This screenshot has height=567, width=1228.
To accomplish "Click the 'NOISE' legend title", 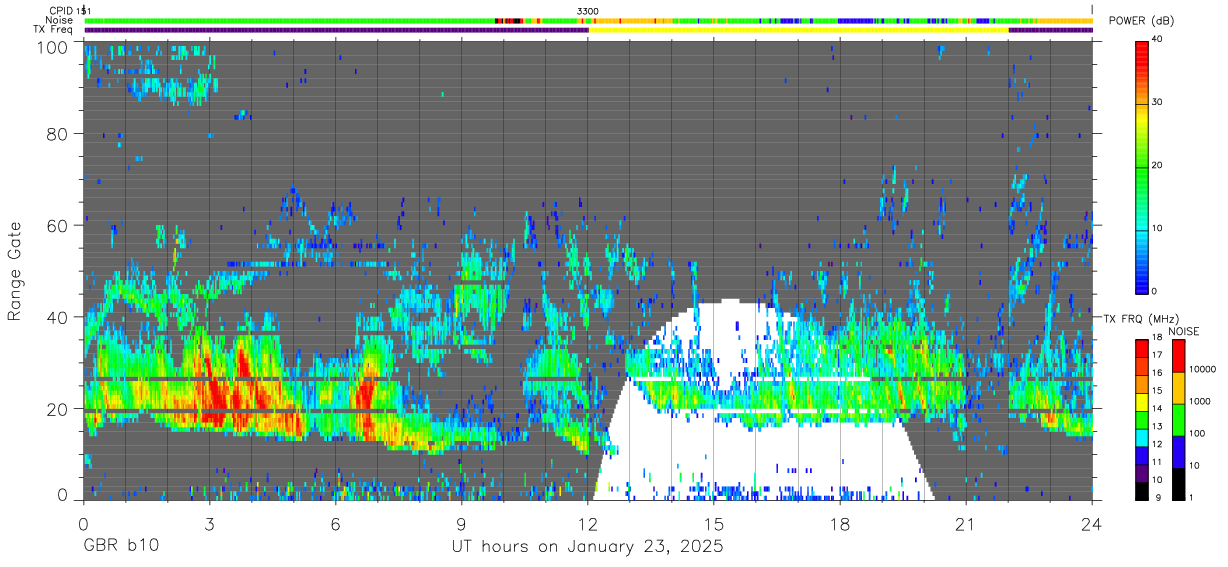I will tap(1183, 330).
